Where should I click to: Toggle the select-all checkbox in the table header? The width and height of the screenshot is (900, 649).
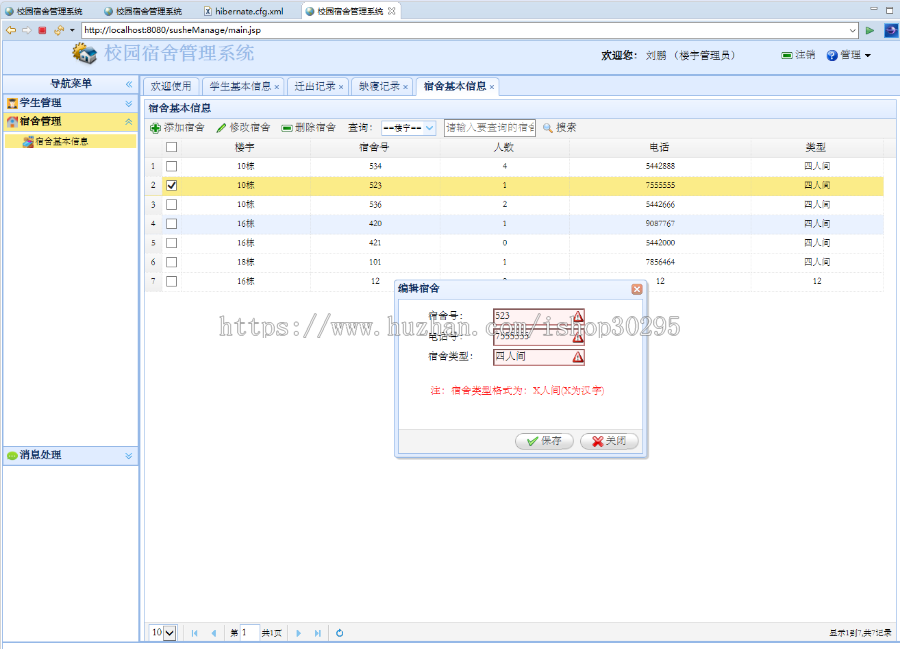coord(171,147)
